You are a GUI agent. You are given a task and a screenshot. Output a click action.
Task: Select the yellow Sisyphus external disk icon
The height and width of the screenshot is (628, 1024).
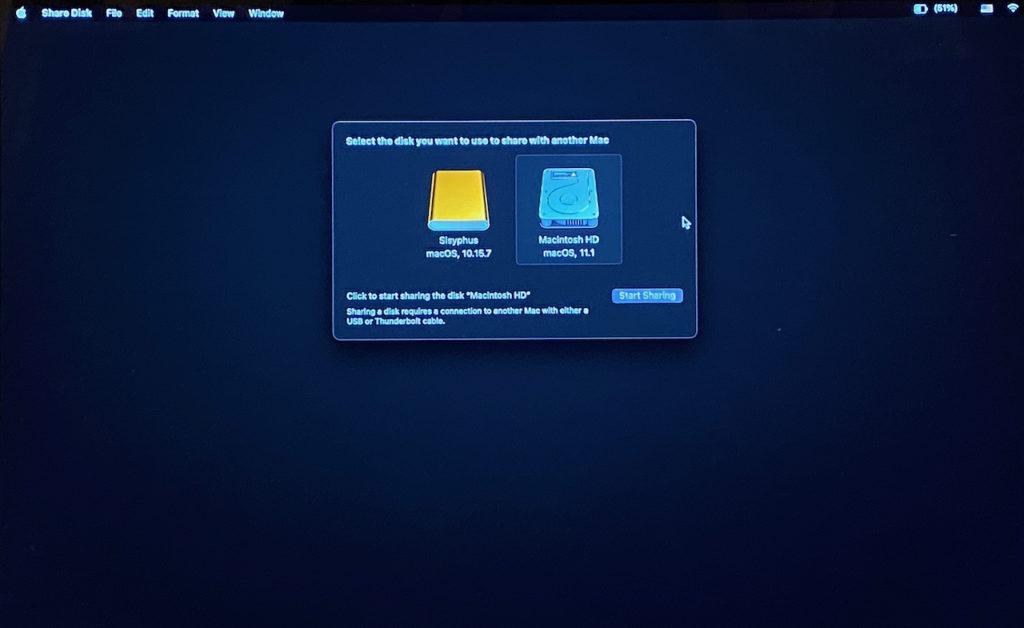click(x=458, y=200)
